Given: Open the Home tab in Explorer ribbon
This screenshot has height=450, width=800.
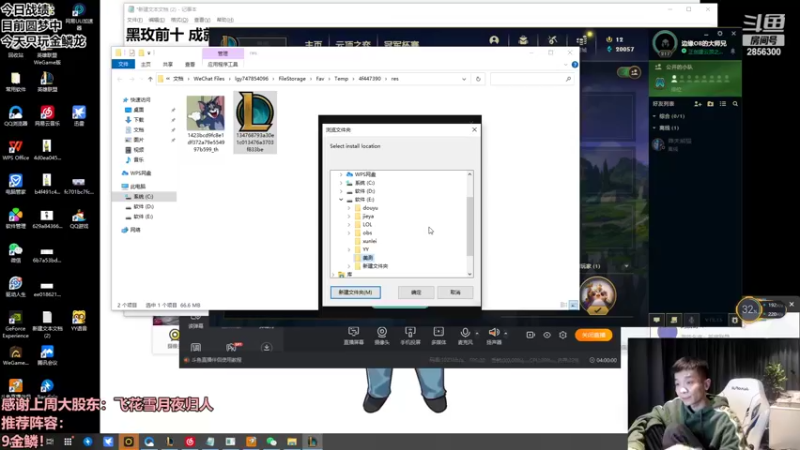Looking at the screenshot, I should click(x=145, y=64).
